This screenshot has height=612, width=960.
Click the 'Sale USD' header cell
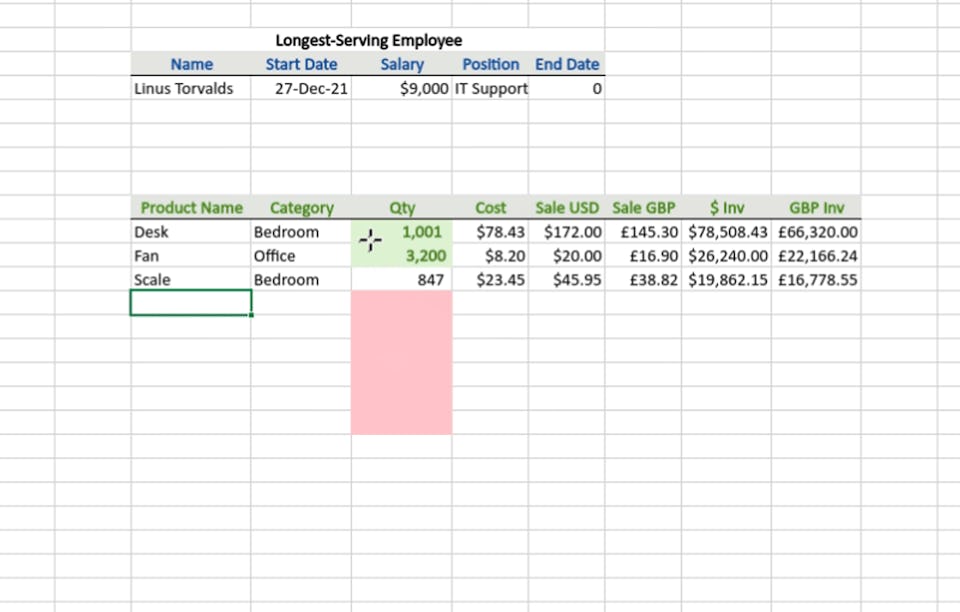(567, 208)
